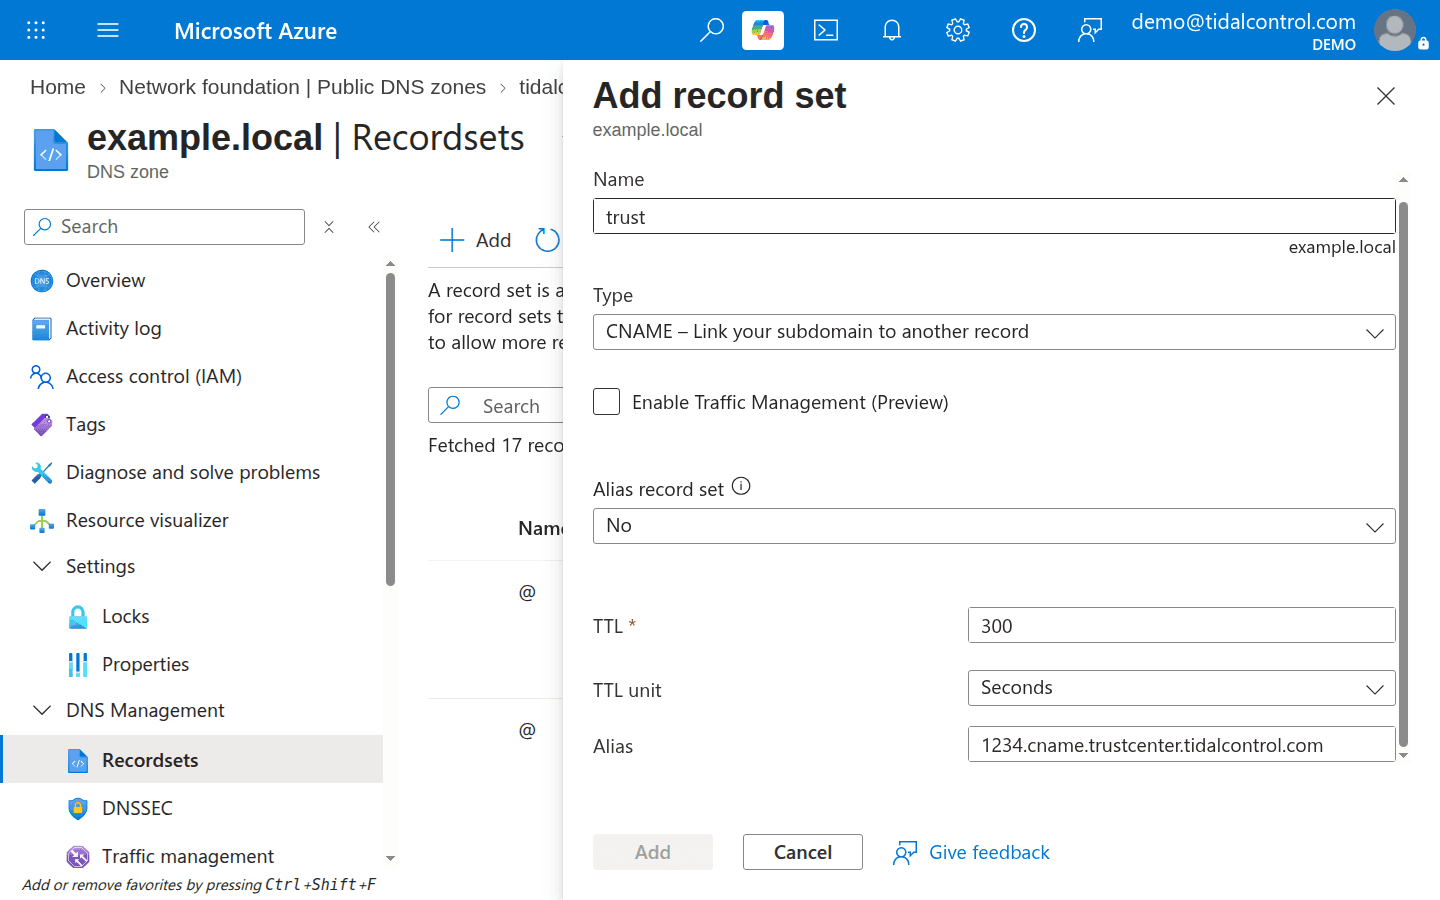Screen dimensions: 1440x900
Task: Go to Network foundation breadcrumb
Action: tap(302, 87)
